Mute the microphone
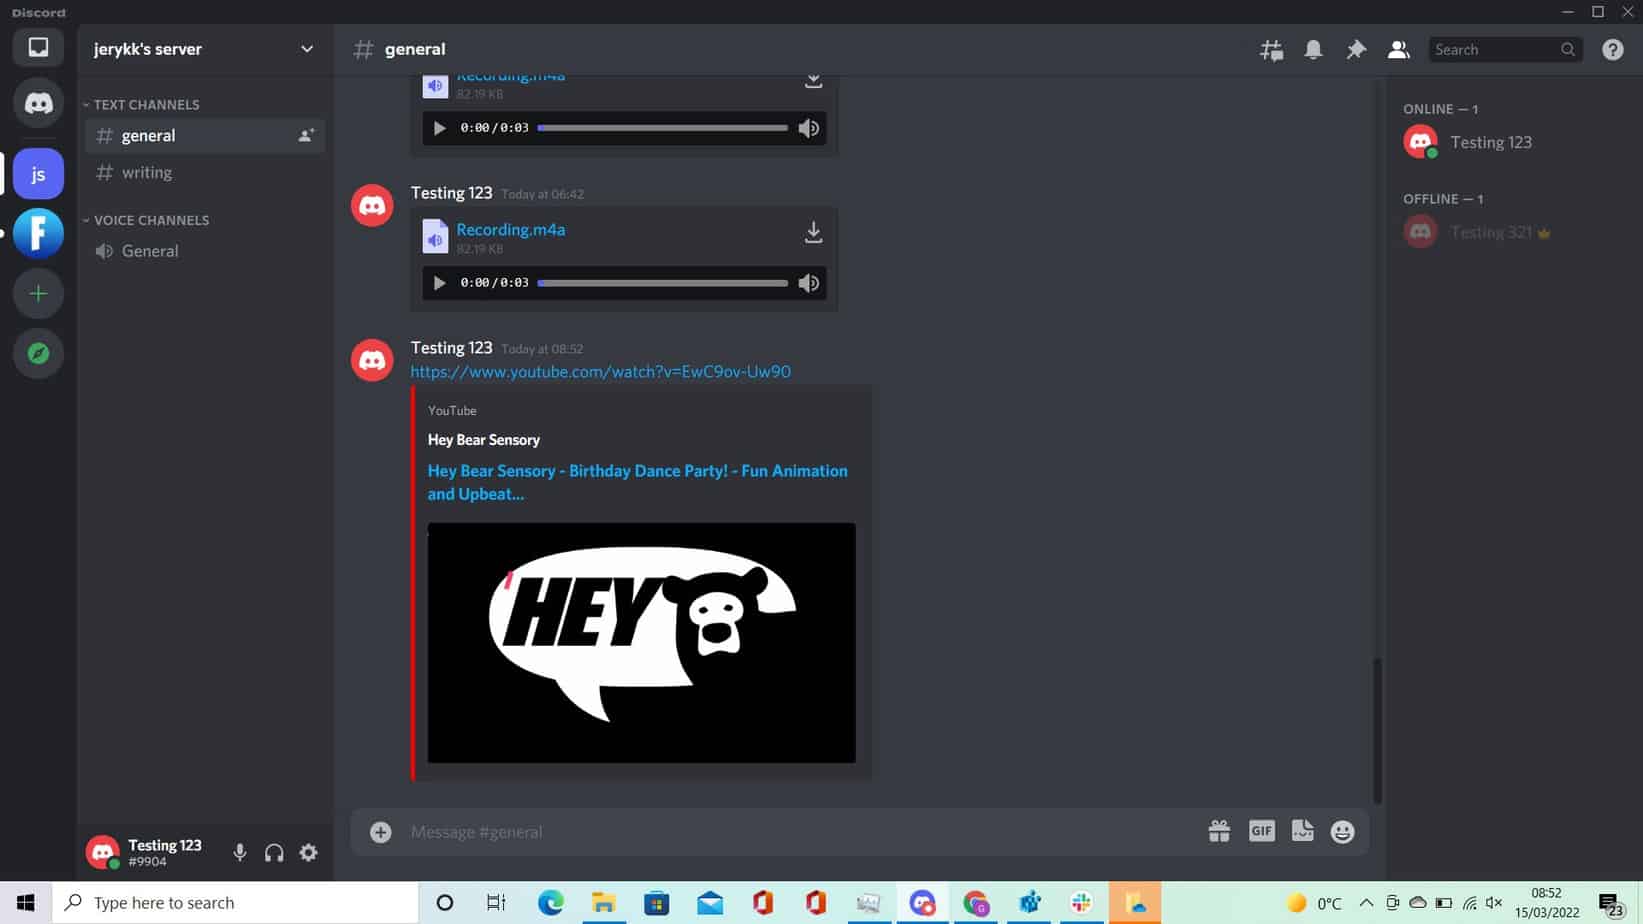 tap(240, 853)
